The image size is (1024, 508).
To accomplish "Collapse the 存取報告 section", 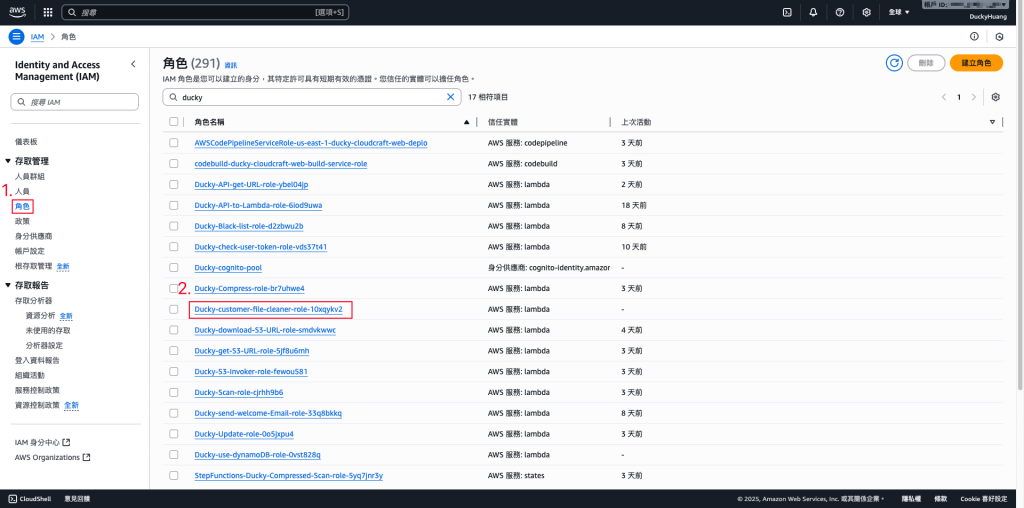I will tap(8, 285).
